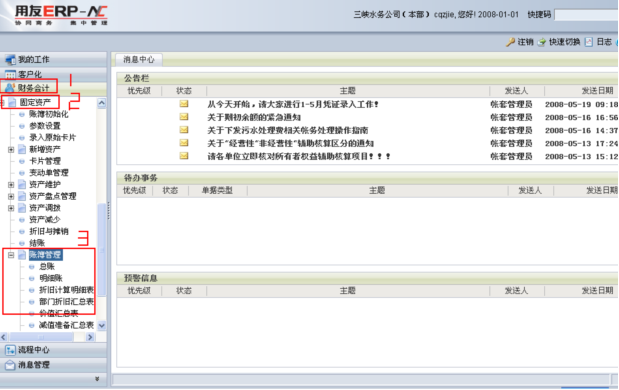Click the 账簿管理 folder icon

point(22,255)
